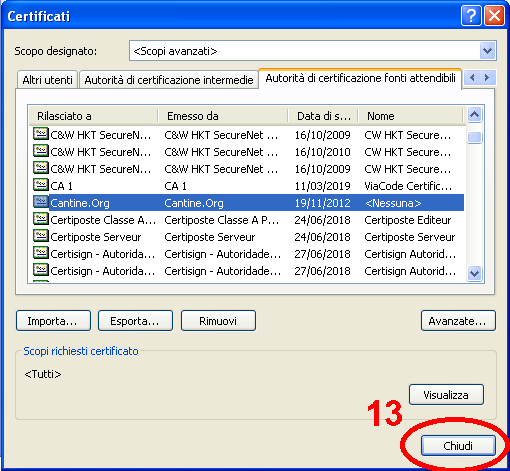Switch to Altri utenti tab

(x=47, y=80)
